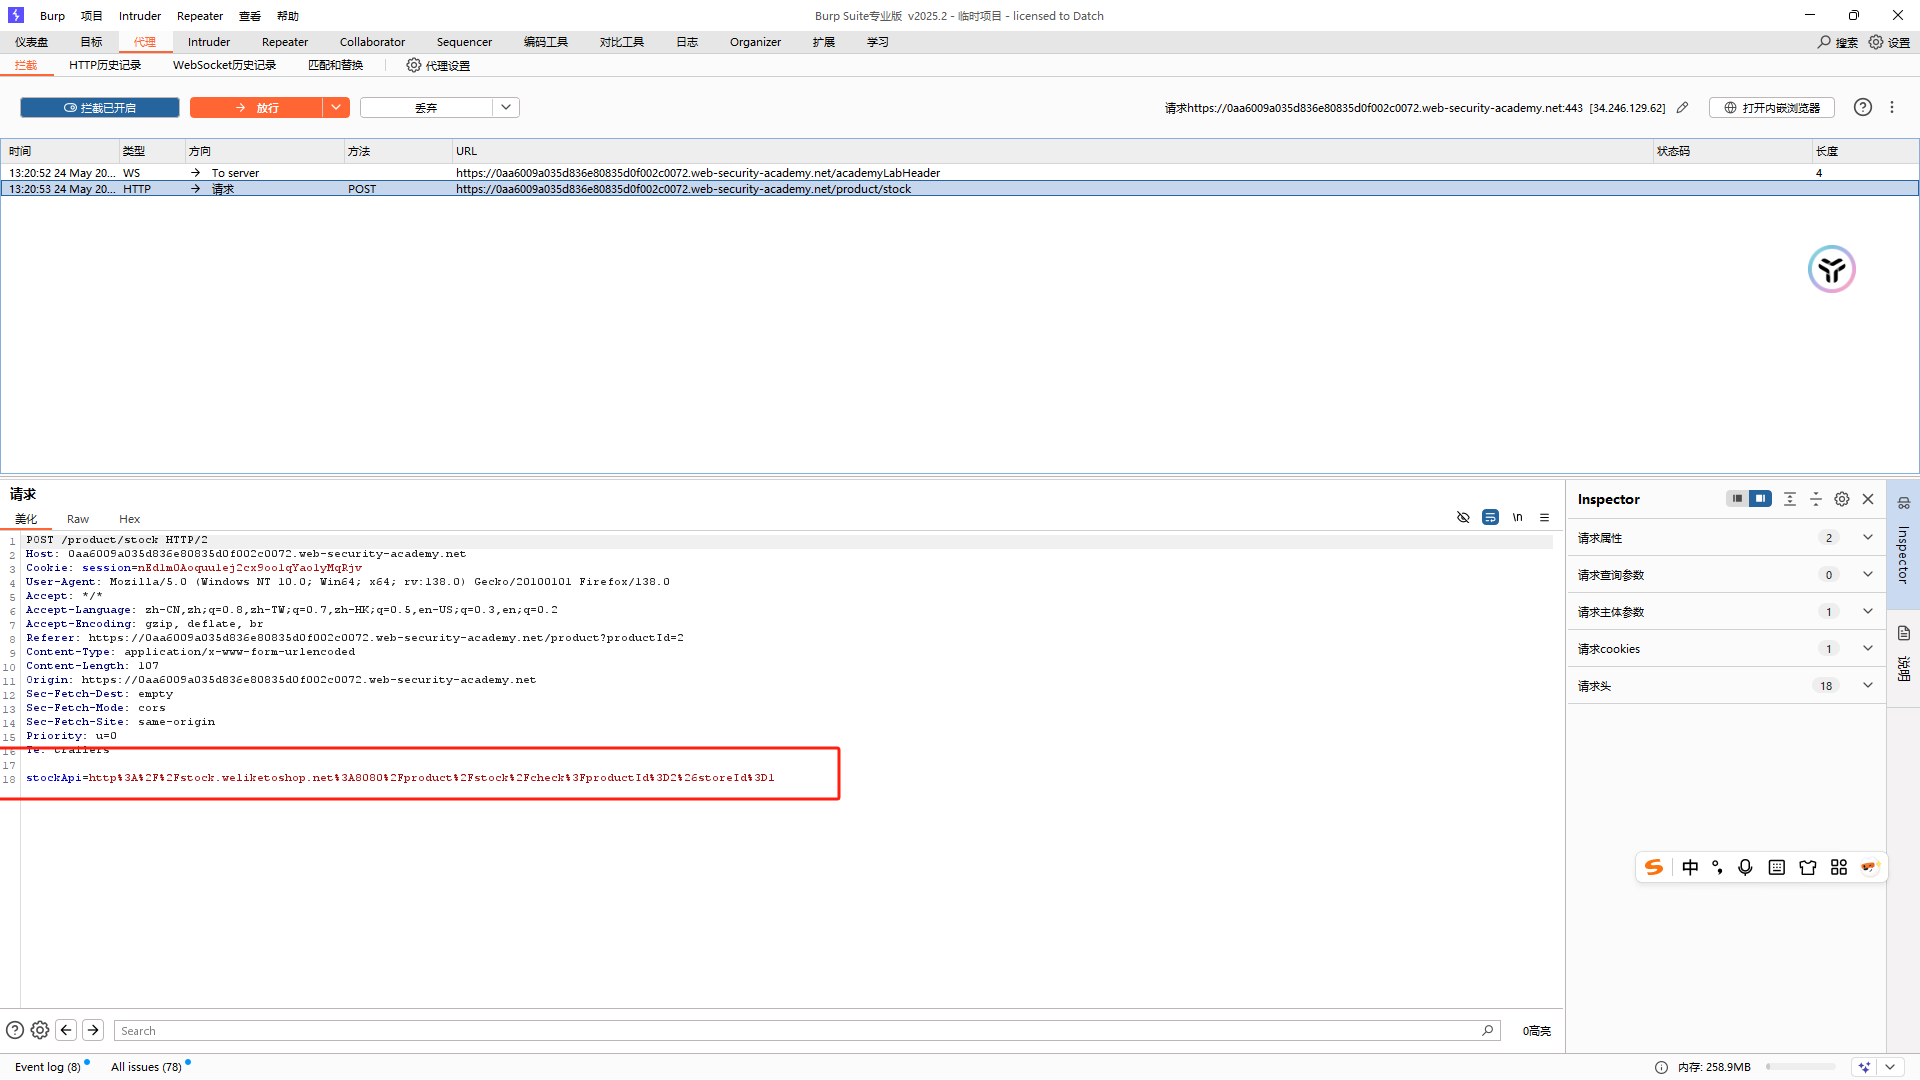Toggle line wrap icon in request editor
Screen dimensions: 1920x1080
coord(1490,517)
